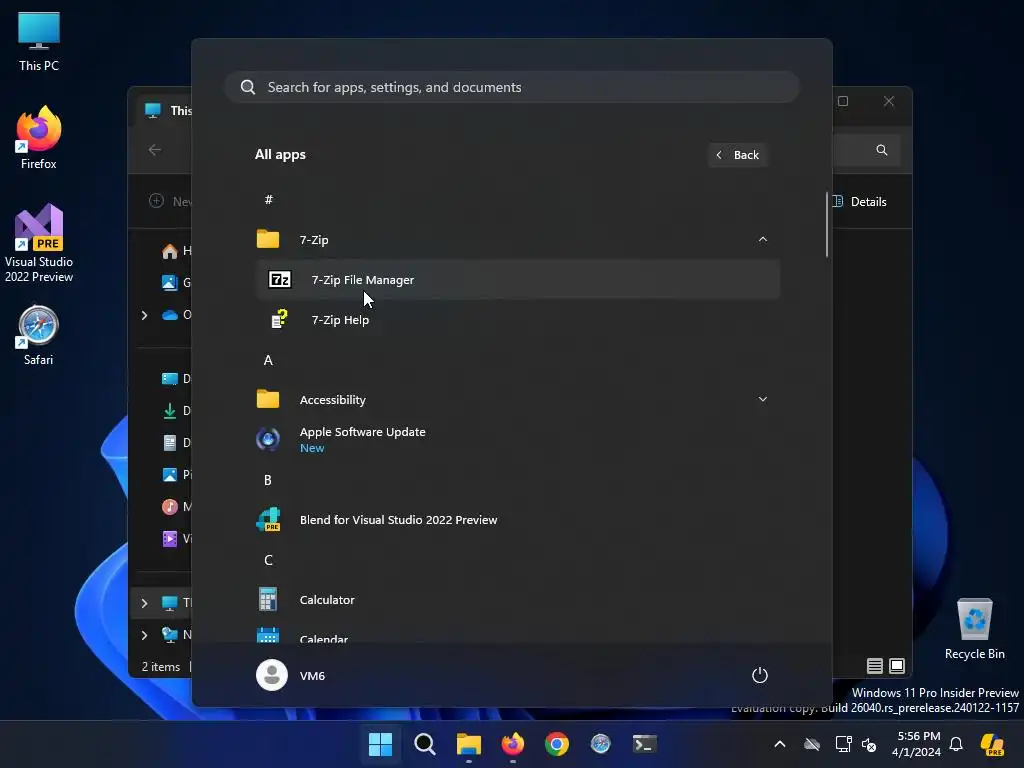Click the Windows Start button in taskbar
The width and height of the screenshot is (1024, 768).
[380, 744]
